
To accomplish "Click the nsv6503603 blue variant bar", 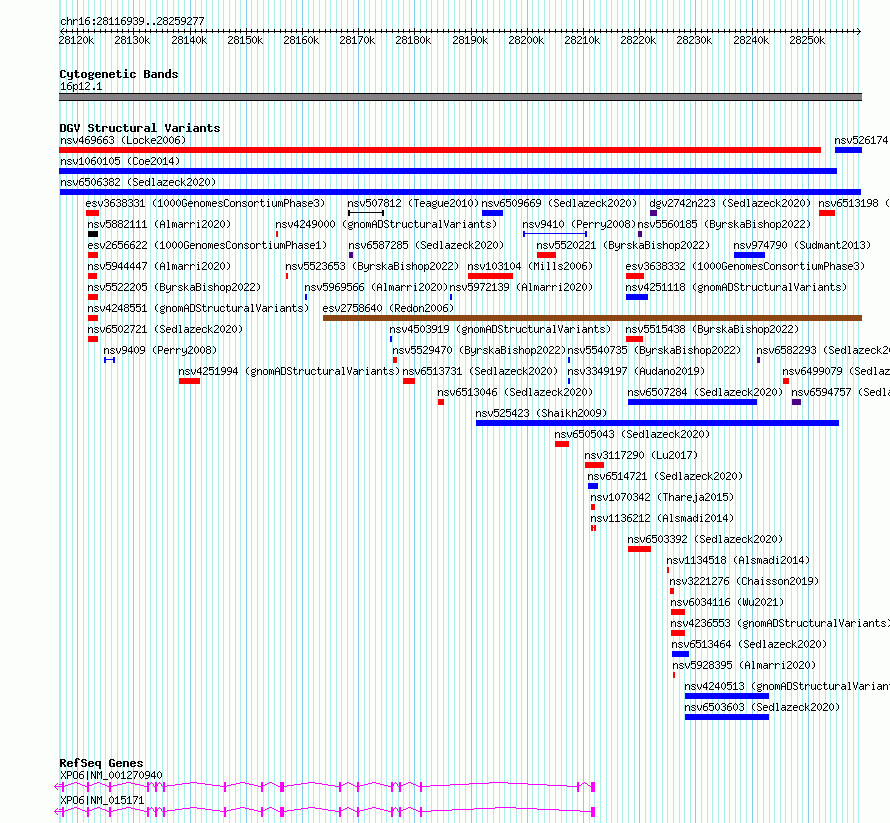I will [727, 717].
